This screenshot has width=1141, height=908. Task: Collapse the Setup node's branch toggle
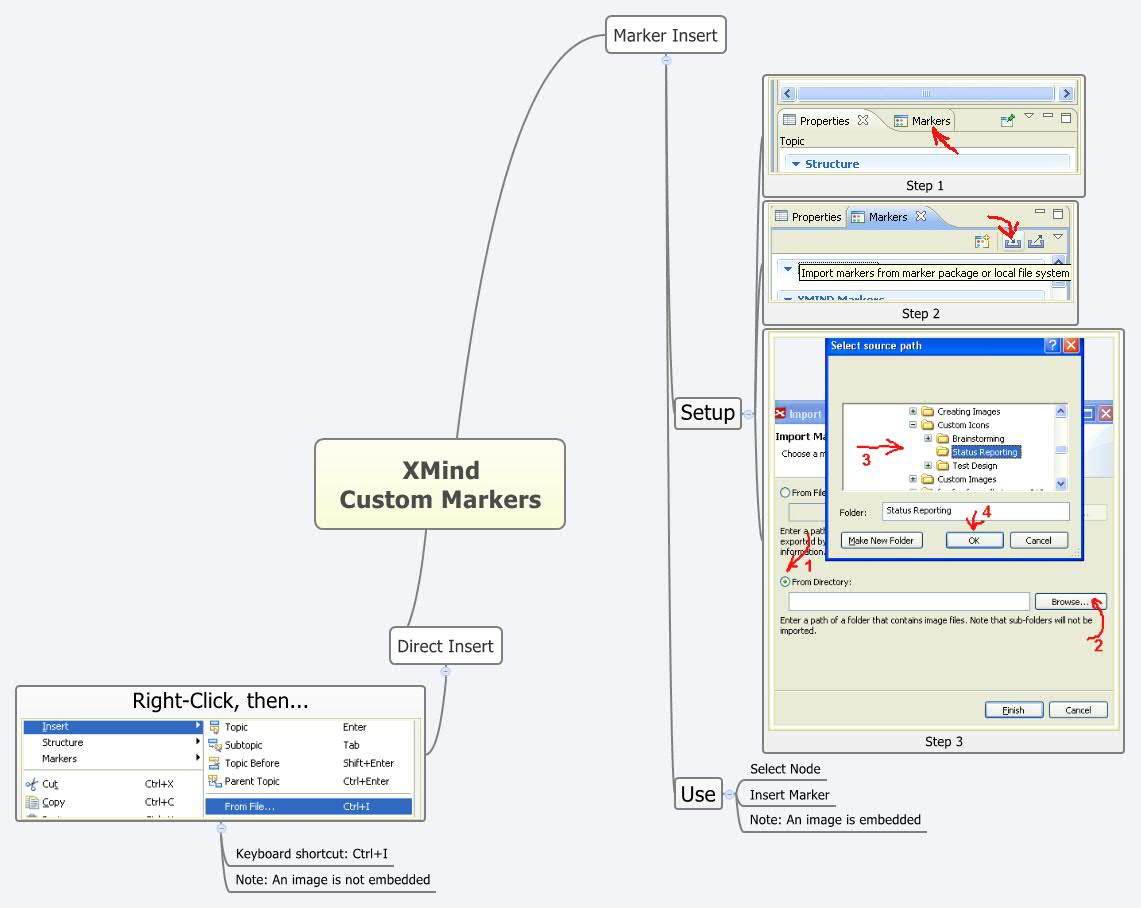[748, 412]
